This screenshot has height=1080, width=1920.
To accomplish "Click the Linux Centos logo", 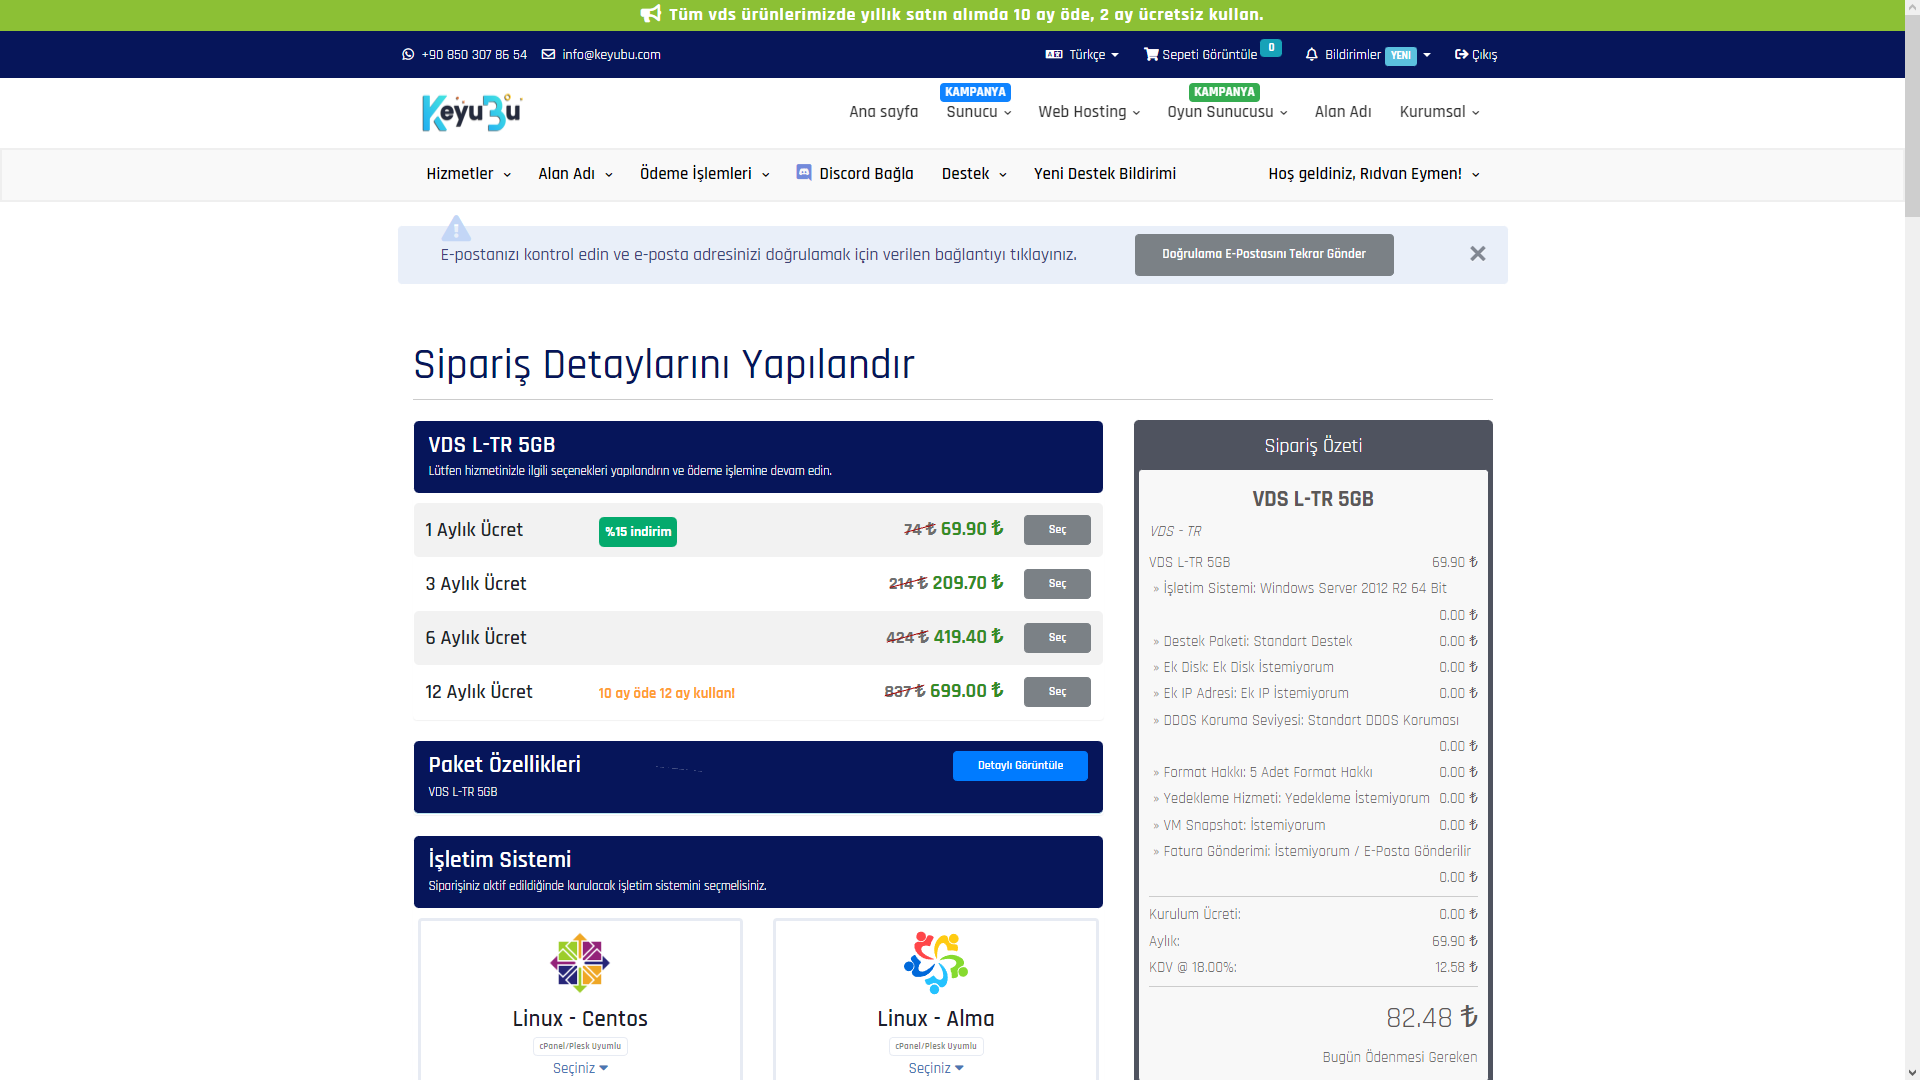I will (580, 962).
